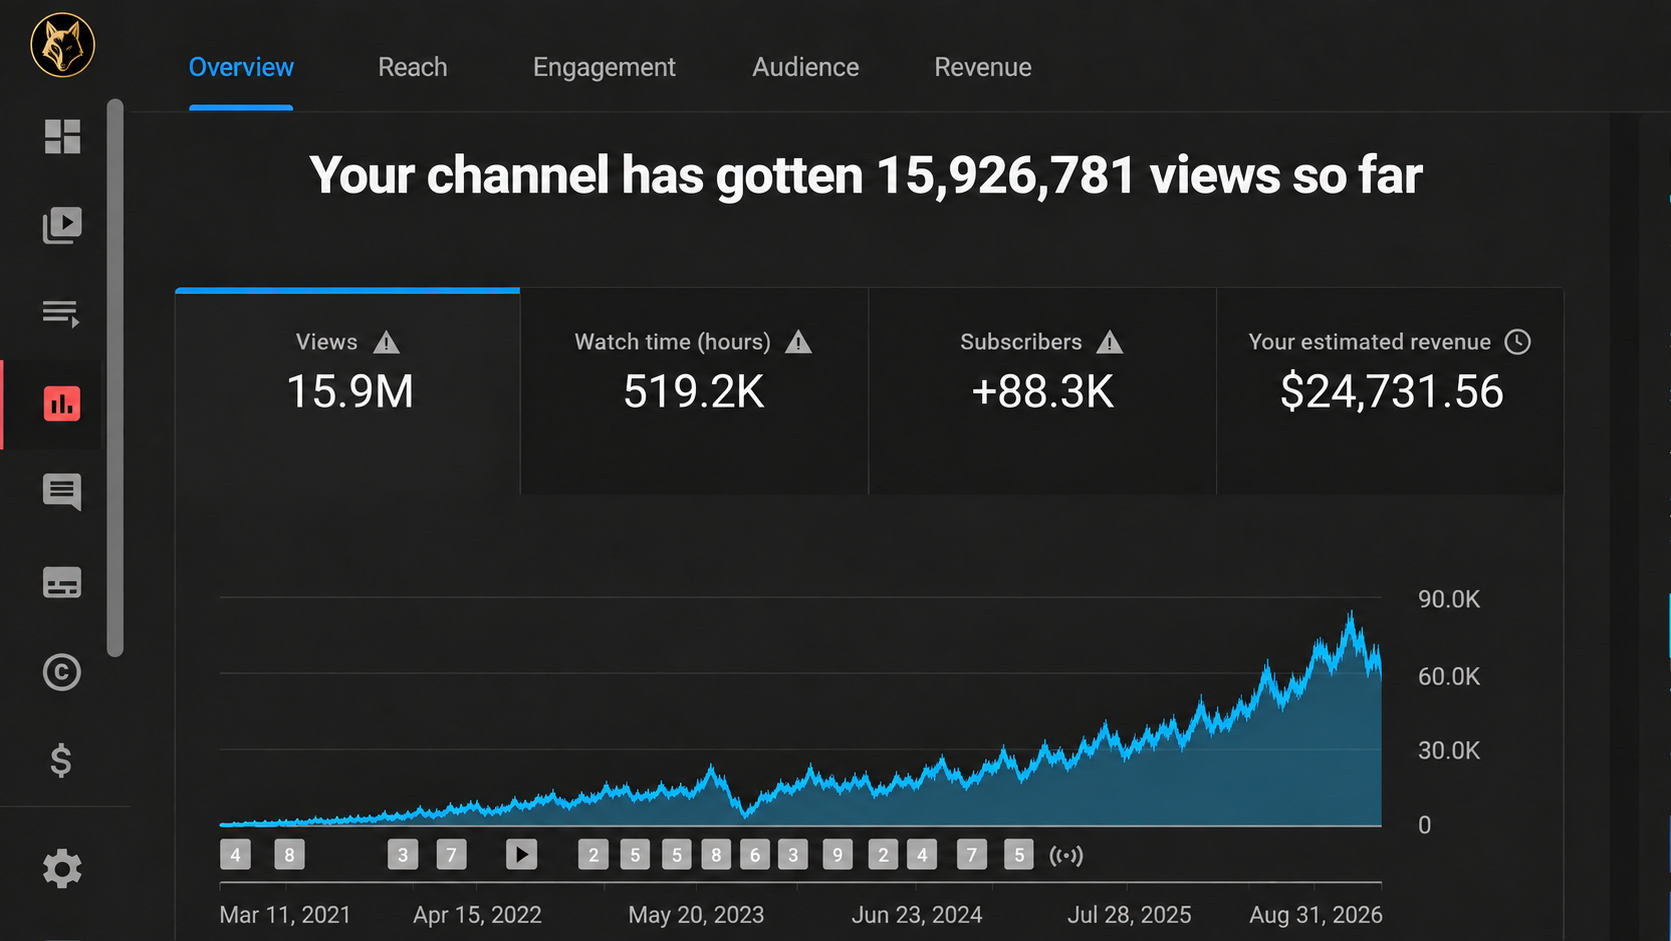Open the Revenue tab
1671x941 pixels.
(x=983, y=67)
